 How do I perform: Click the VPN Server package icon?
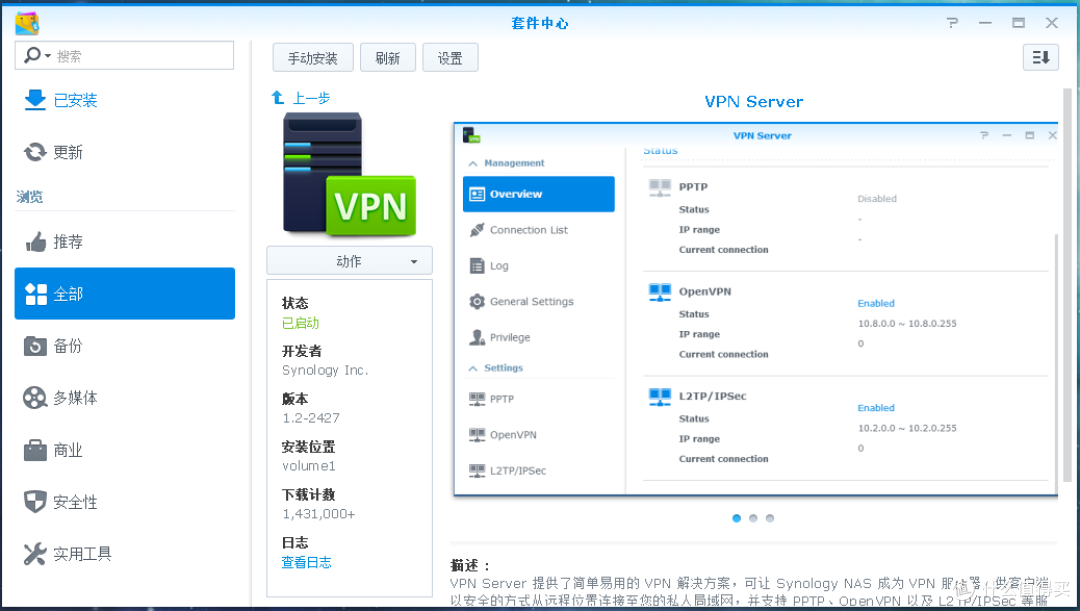tap(349, 174)
